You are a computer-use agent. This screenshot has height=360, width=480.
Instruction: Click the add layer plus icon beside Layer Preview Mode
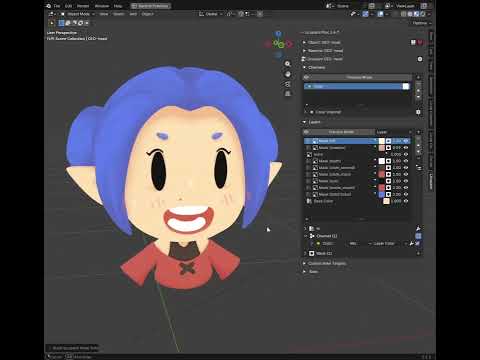(419, 132)
